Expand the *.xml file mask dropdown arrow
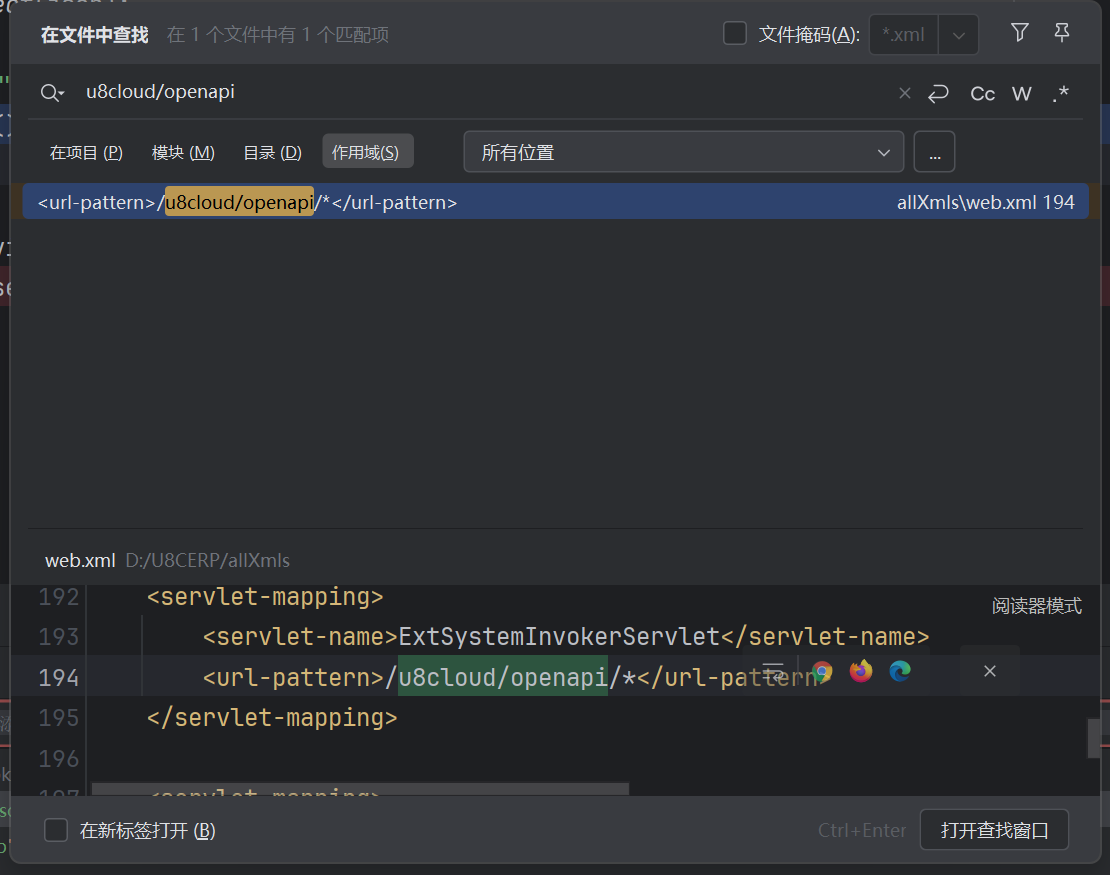Image resolution: width=1110 pixels, height=875 pixels. tap(959, 35)
